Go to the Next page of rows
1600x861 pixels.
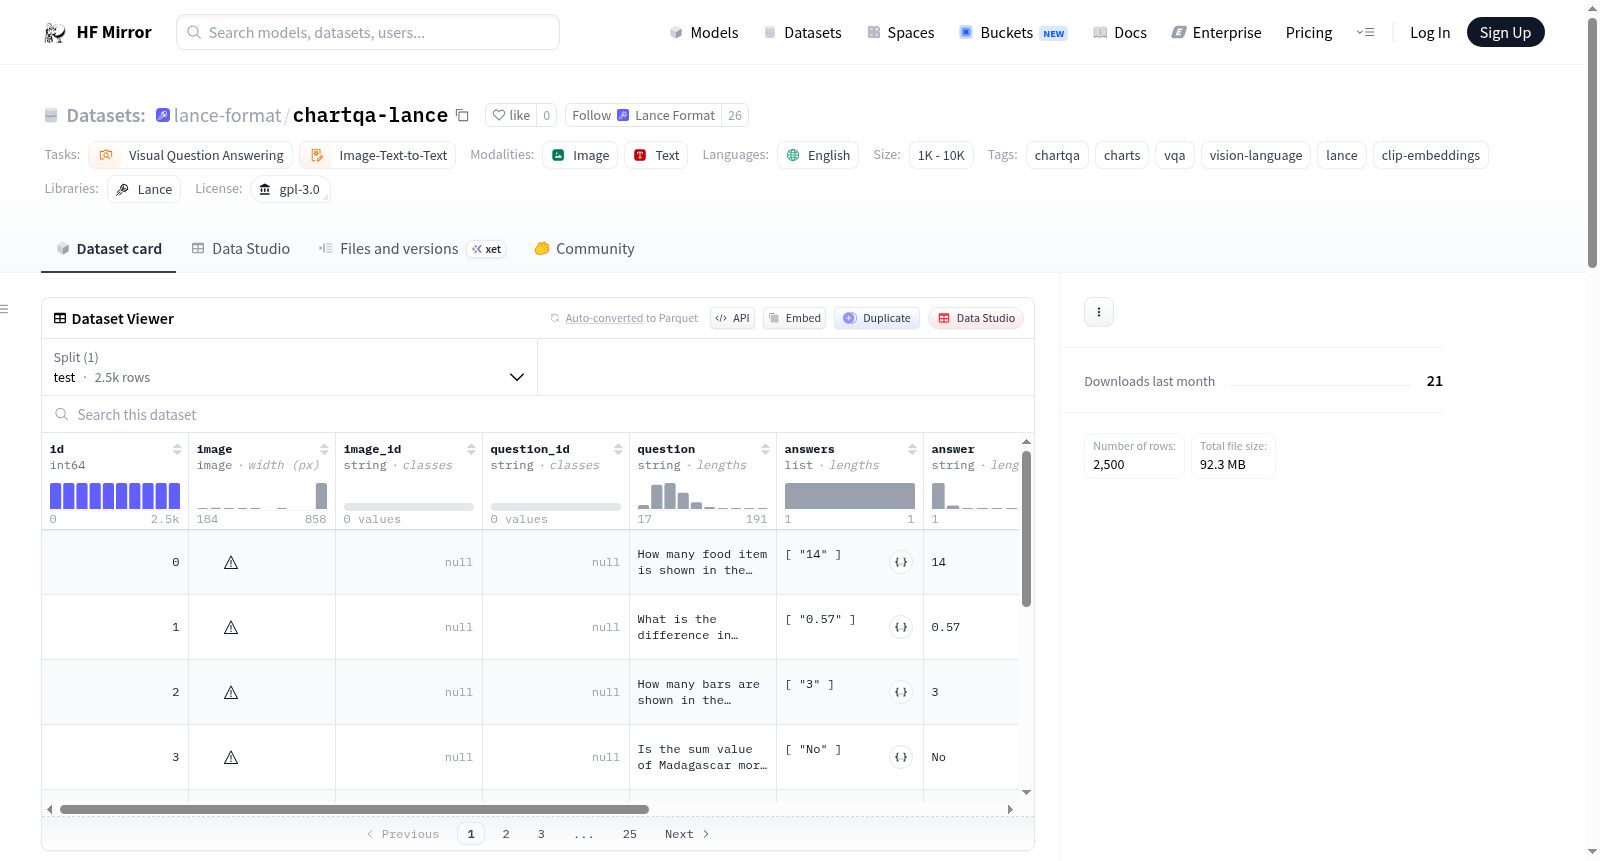tap(687, 835)
